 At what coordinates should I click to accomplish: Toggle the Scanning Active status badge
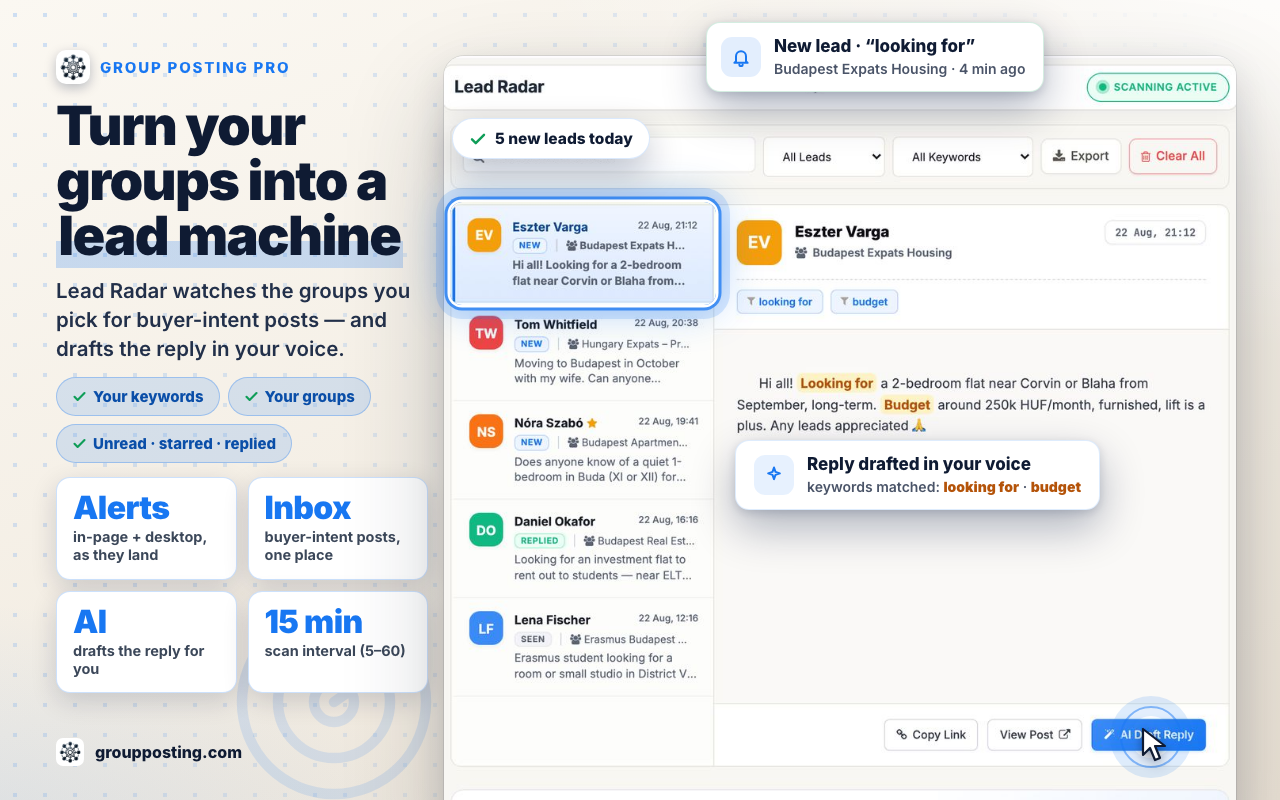(1158, 87)
